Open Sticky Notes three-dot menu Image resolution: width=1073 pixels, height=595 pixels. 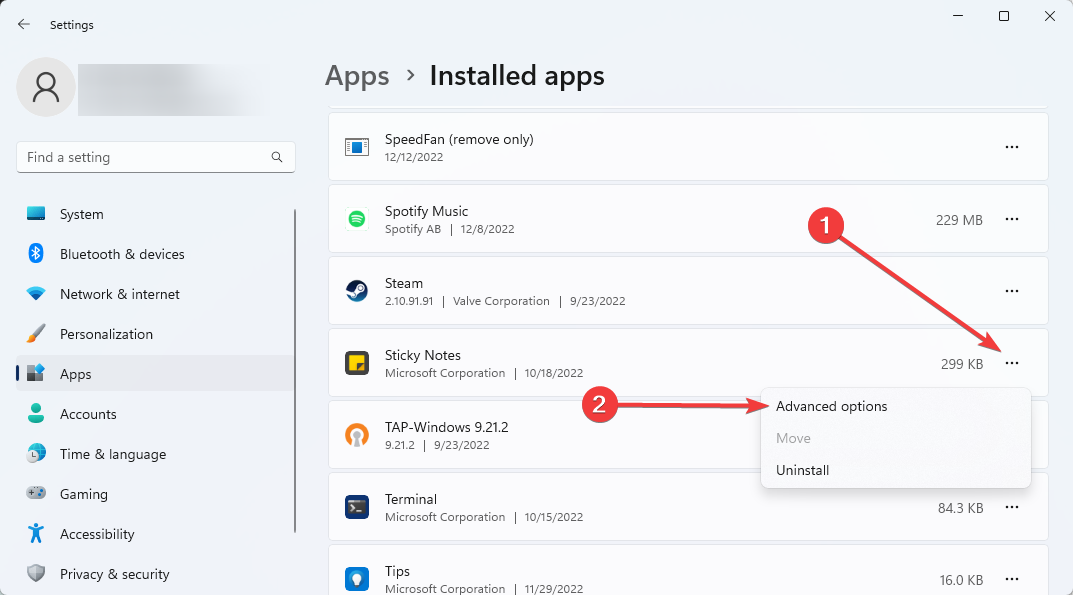tap(1011, 363)
